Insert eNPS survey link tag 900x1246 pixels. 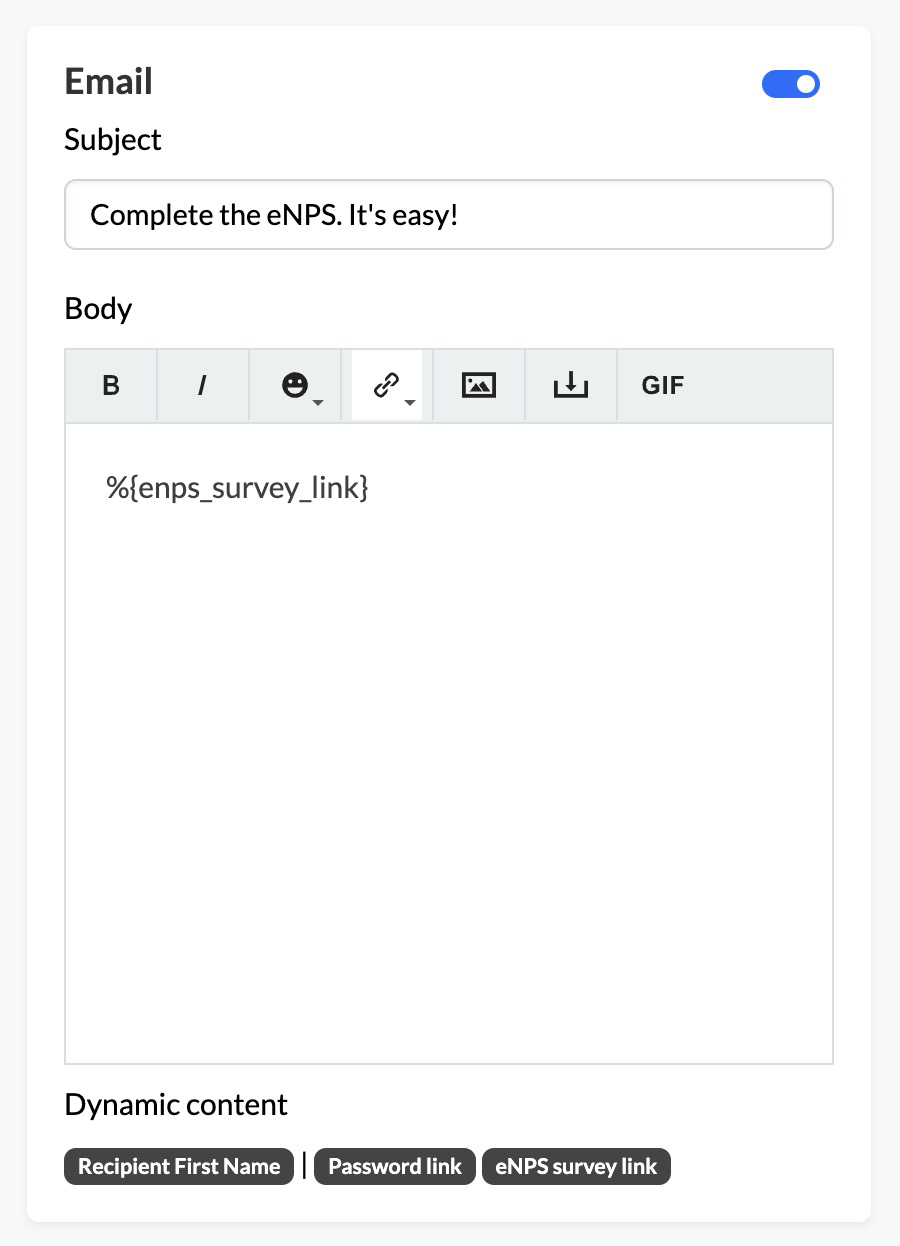pyautogui.click(x=576, y=1166)
